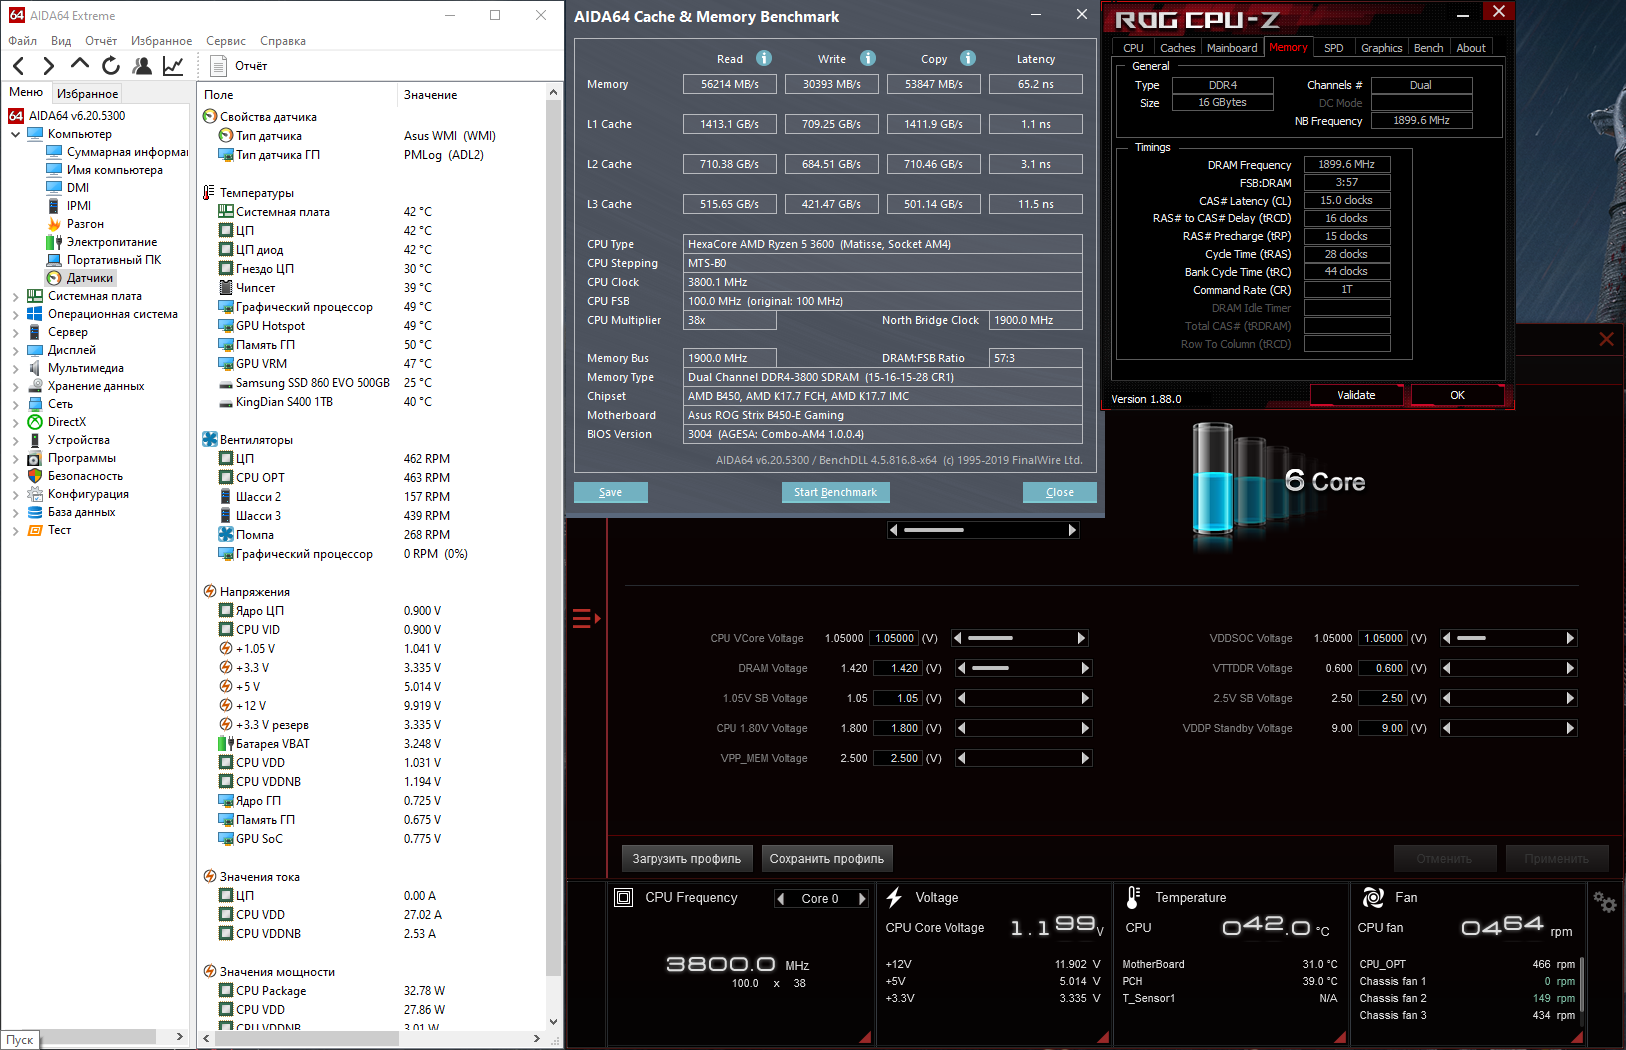The image size is (1626, 1050).
Task: Collapse the Компьютер tree node
Action: coord(16,134)
